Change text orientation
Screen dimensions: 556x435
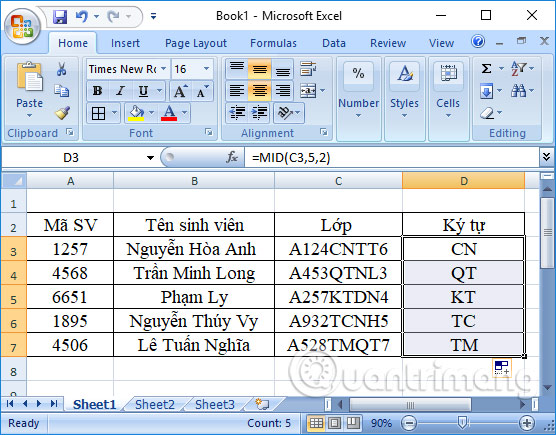[285, 113]
